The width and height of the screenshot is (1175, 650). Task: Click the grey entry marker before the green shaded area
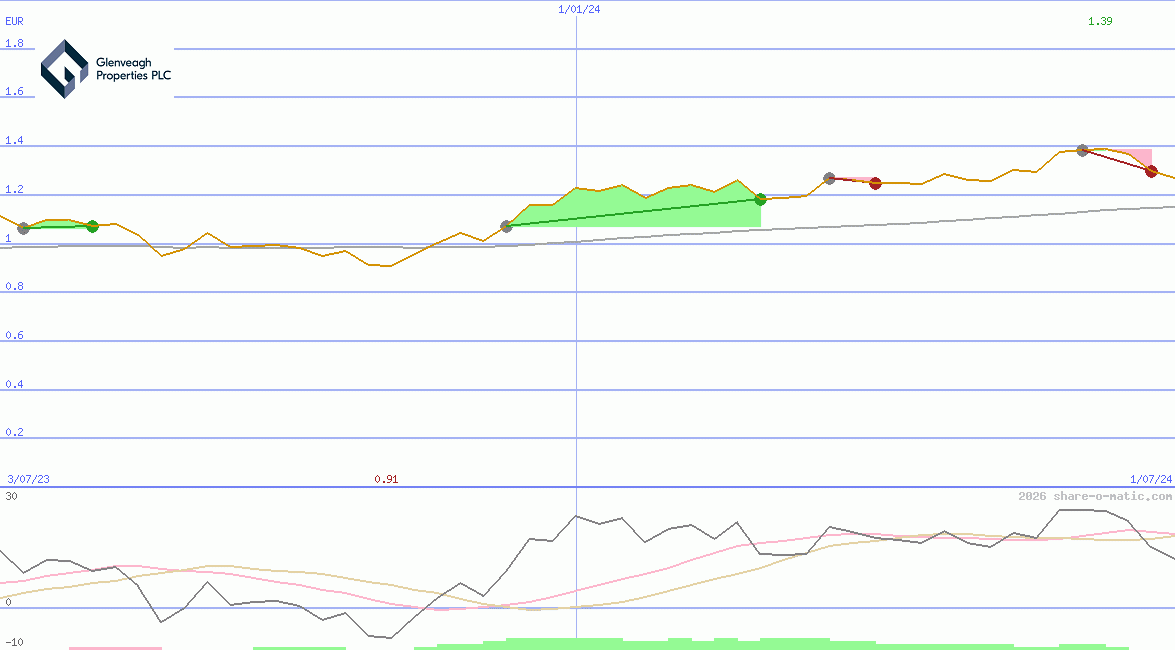[507, 226]
